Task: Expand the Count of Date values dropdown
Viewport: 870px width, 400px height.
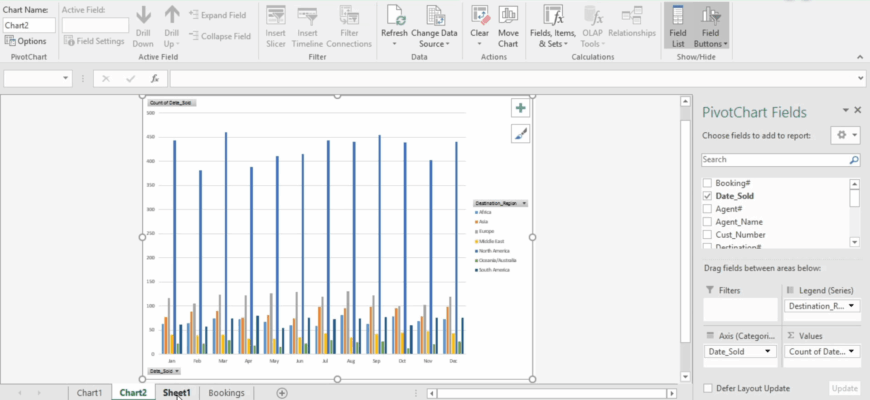Action: (x=853, y=351)
